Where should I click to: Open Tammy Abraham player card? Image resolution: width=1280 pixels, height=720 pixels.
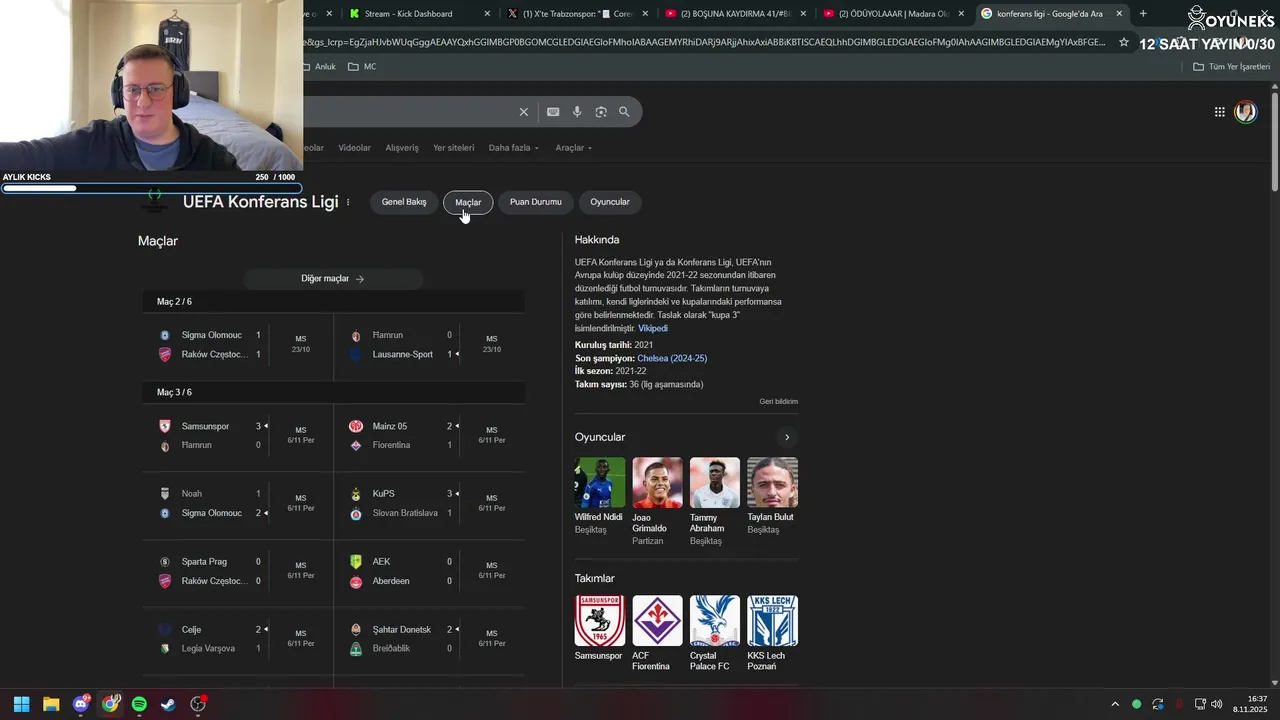[x=714, y=501]
